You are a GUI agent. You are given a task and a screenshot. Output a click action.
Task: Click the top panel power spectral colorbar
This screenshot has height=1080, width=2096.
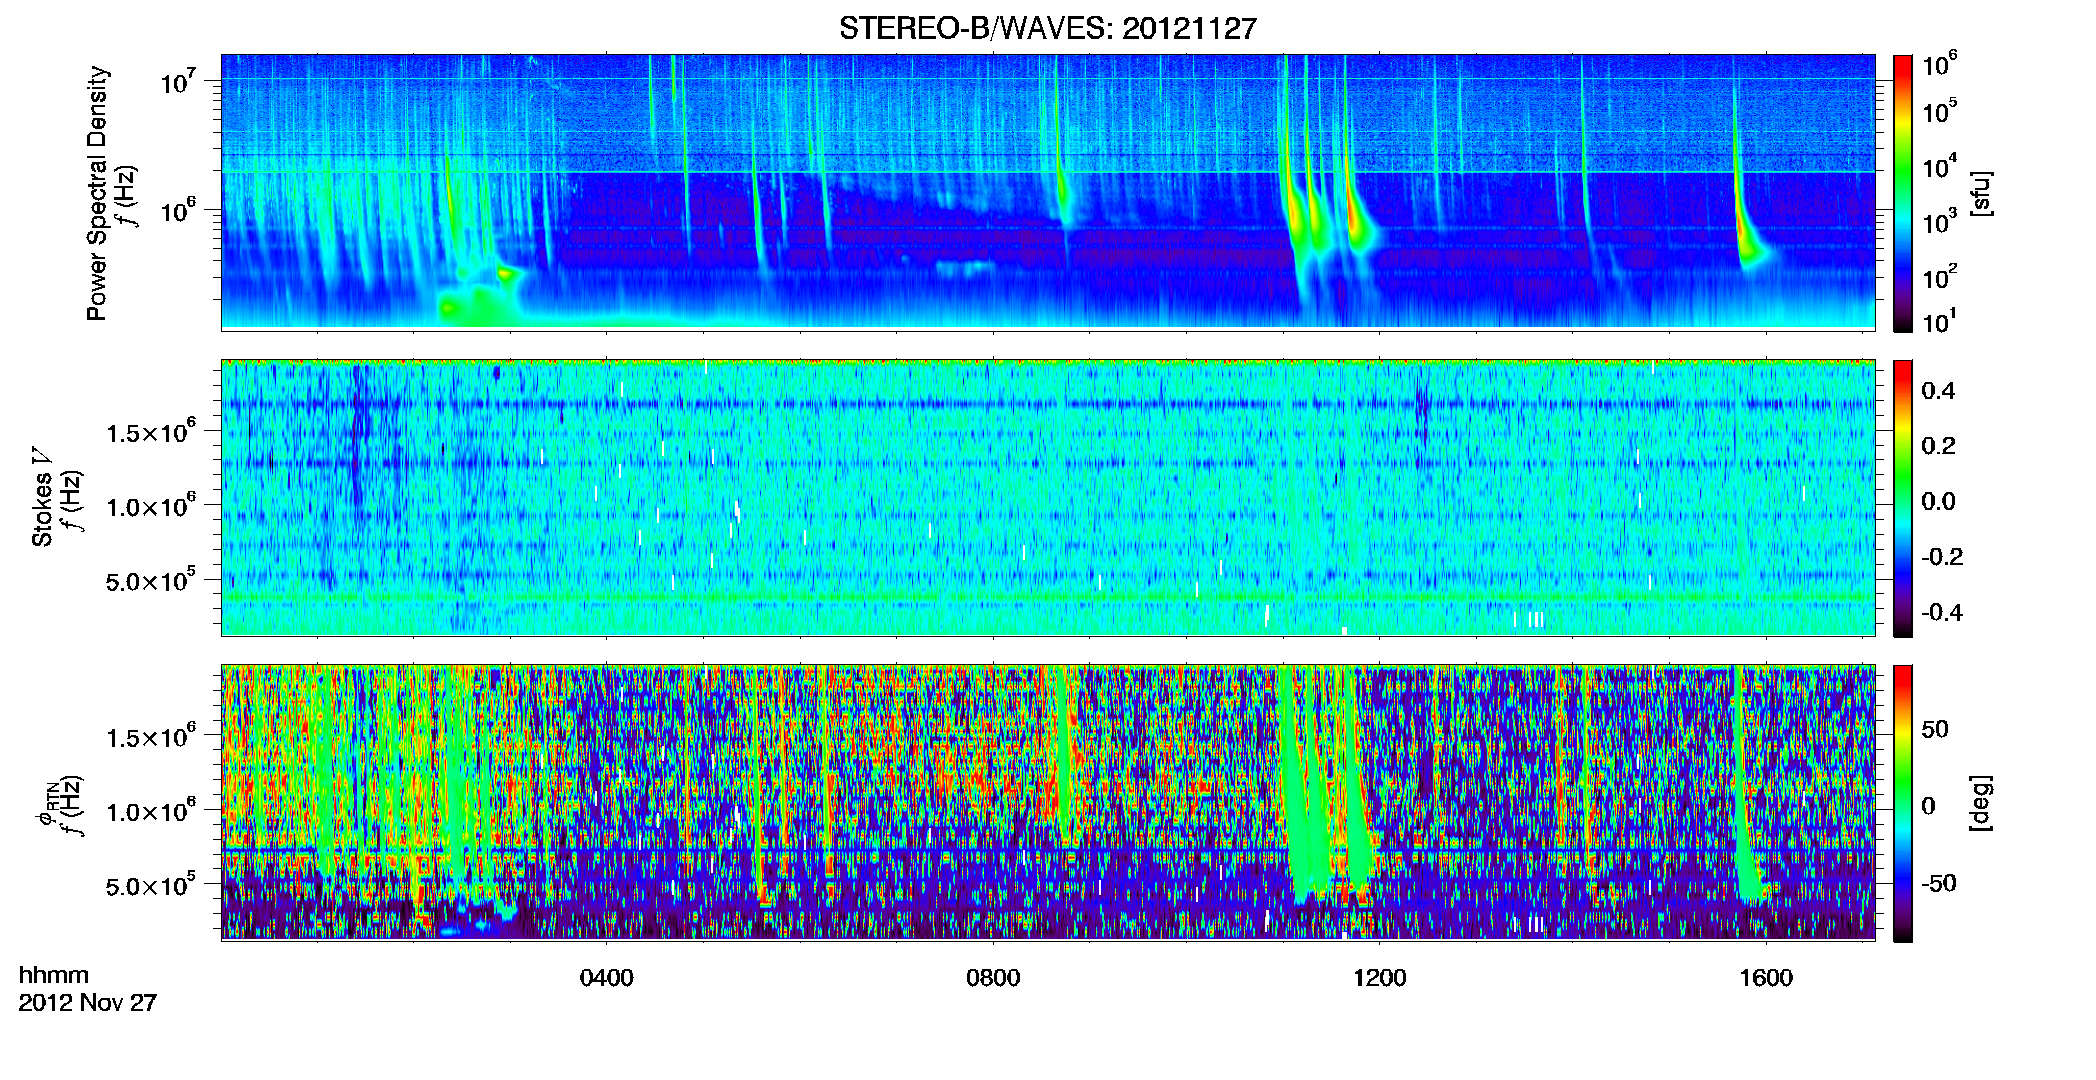click(1903, 193)
